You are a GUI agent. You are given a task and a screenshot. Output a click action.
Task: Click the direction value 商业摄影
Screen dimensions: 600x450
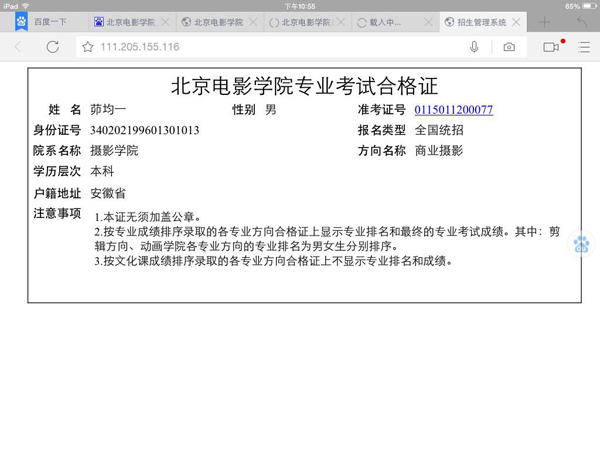click(439, 151)
